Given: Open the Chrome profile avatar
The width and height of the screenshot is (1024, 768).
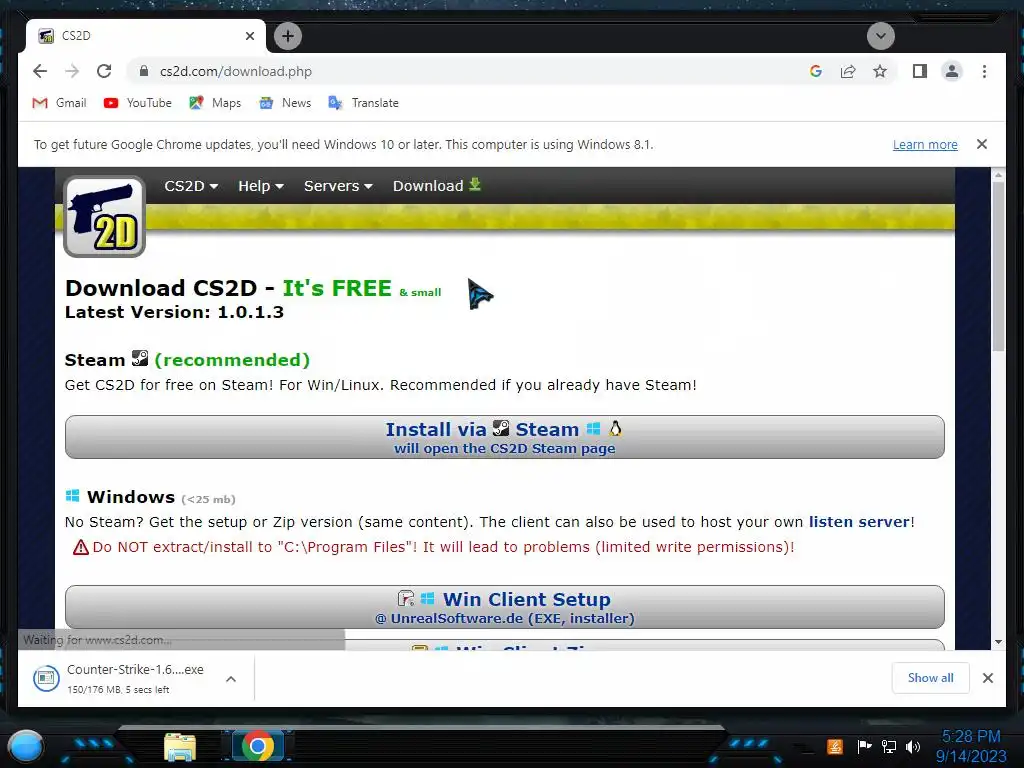Looking at the screenshot, I should [952, 71].
